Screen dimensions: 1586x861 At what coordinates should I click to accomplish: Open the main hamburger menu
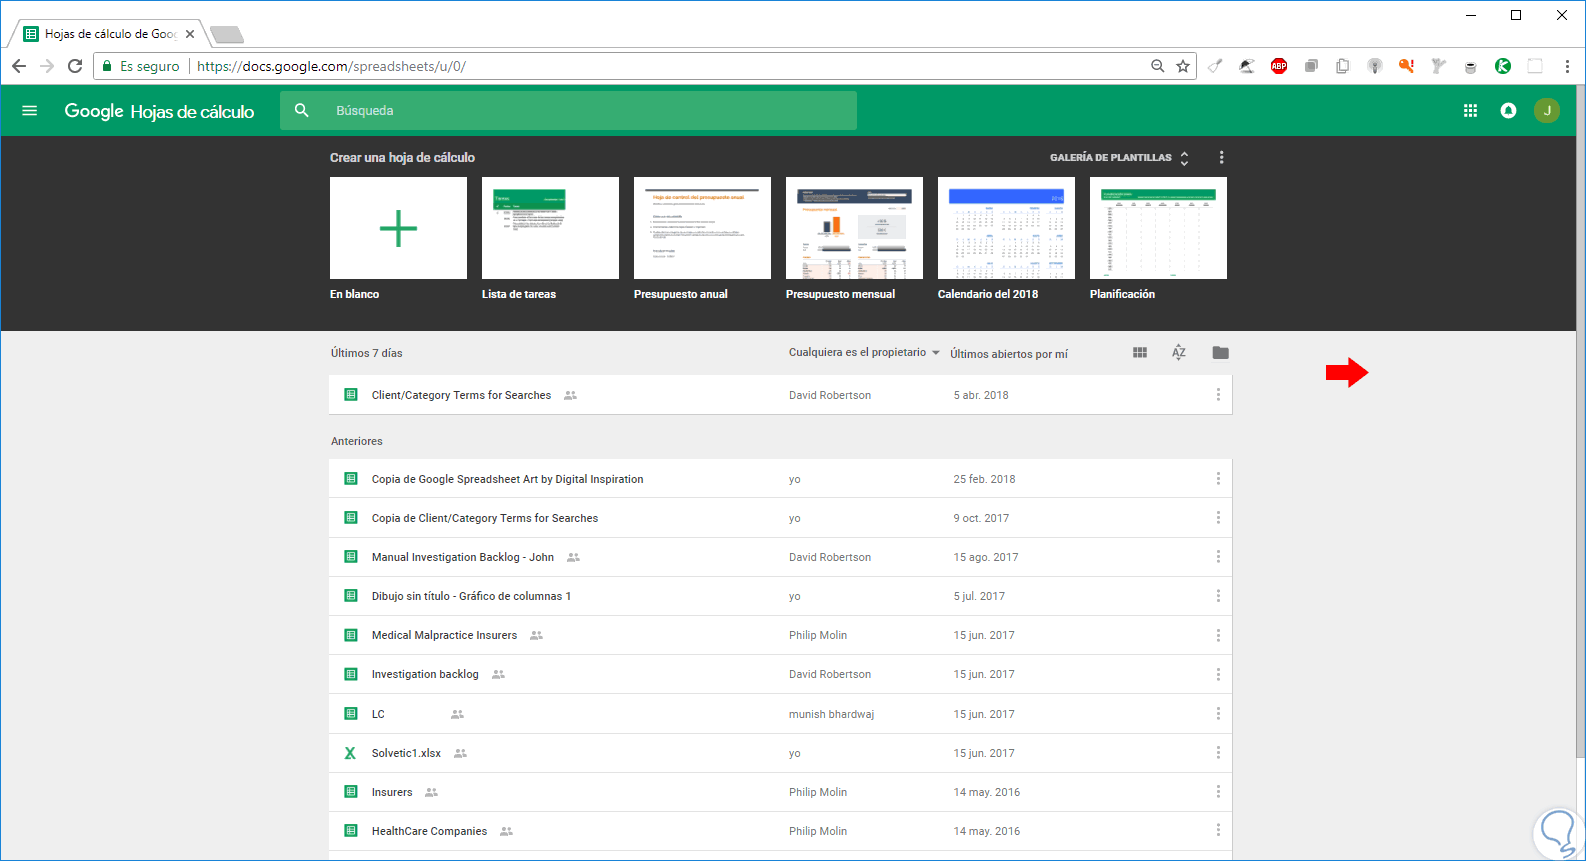click(x=30, y=111)
